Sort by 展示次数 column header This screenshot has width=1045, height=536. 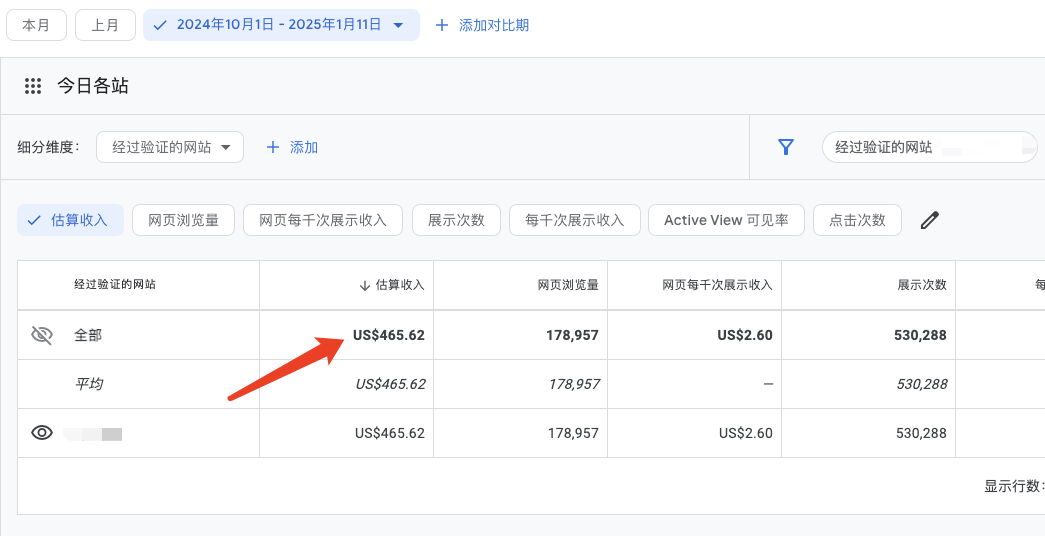click(922, 285)
